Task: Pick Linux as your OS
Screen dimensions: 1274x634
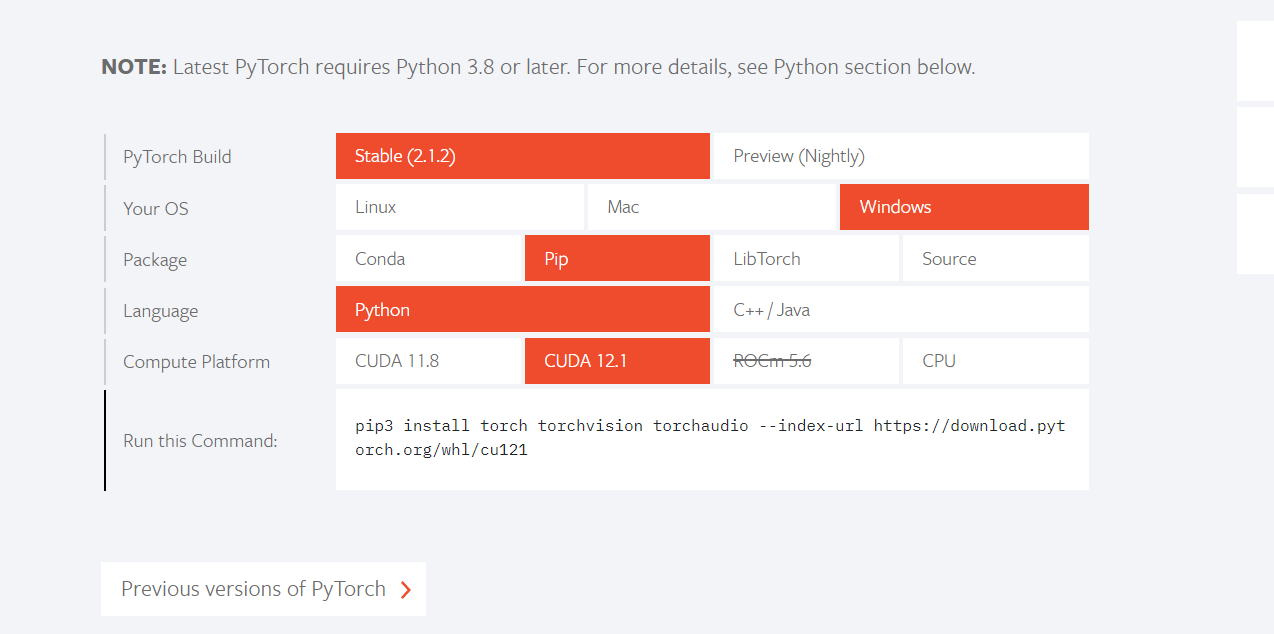Action: click(x=460, y=207)
